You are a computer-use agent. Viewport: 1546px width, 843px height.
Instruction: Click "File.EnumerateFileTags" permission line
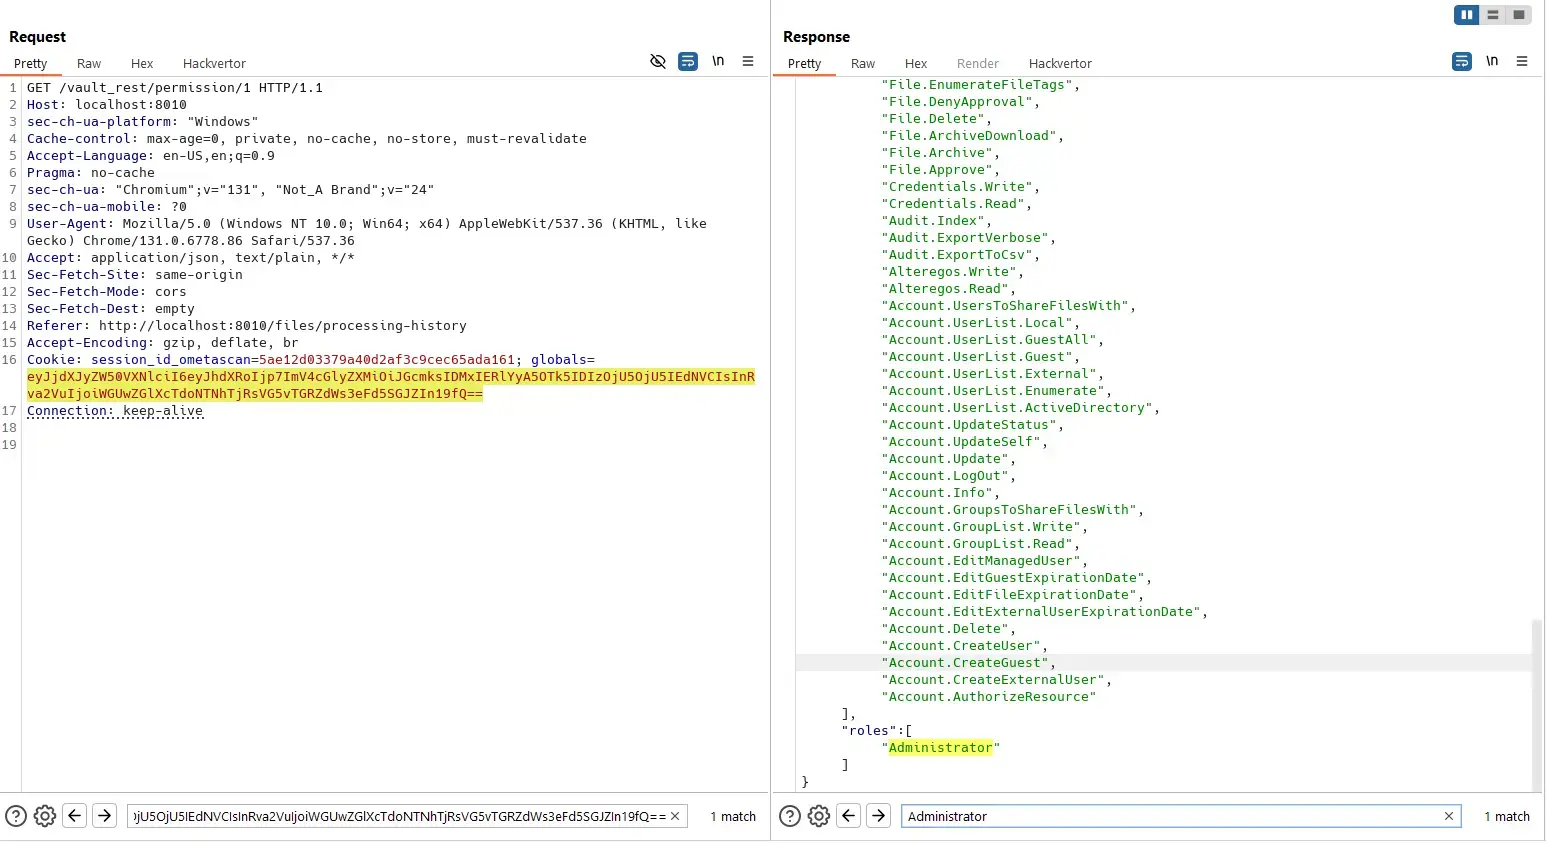tap(980, 85)
